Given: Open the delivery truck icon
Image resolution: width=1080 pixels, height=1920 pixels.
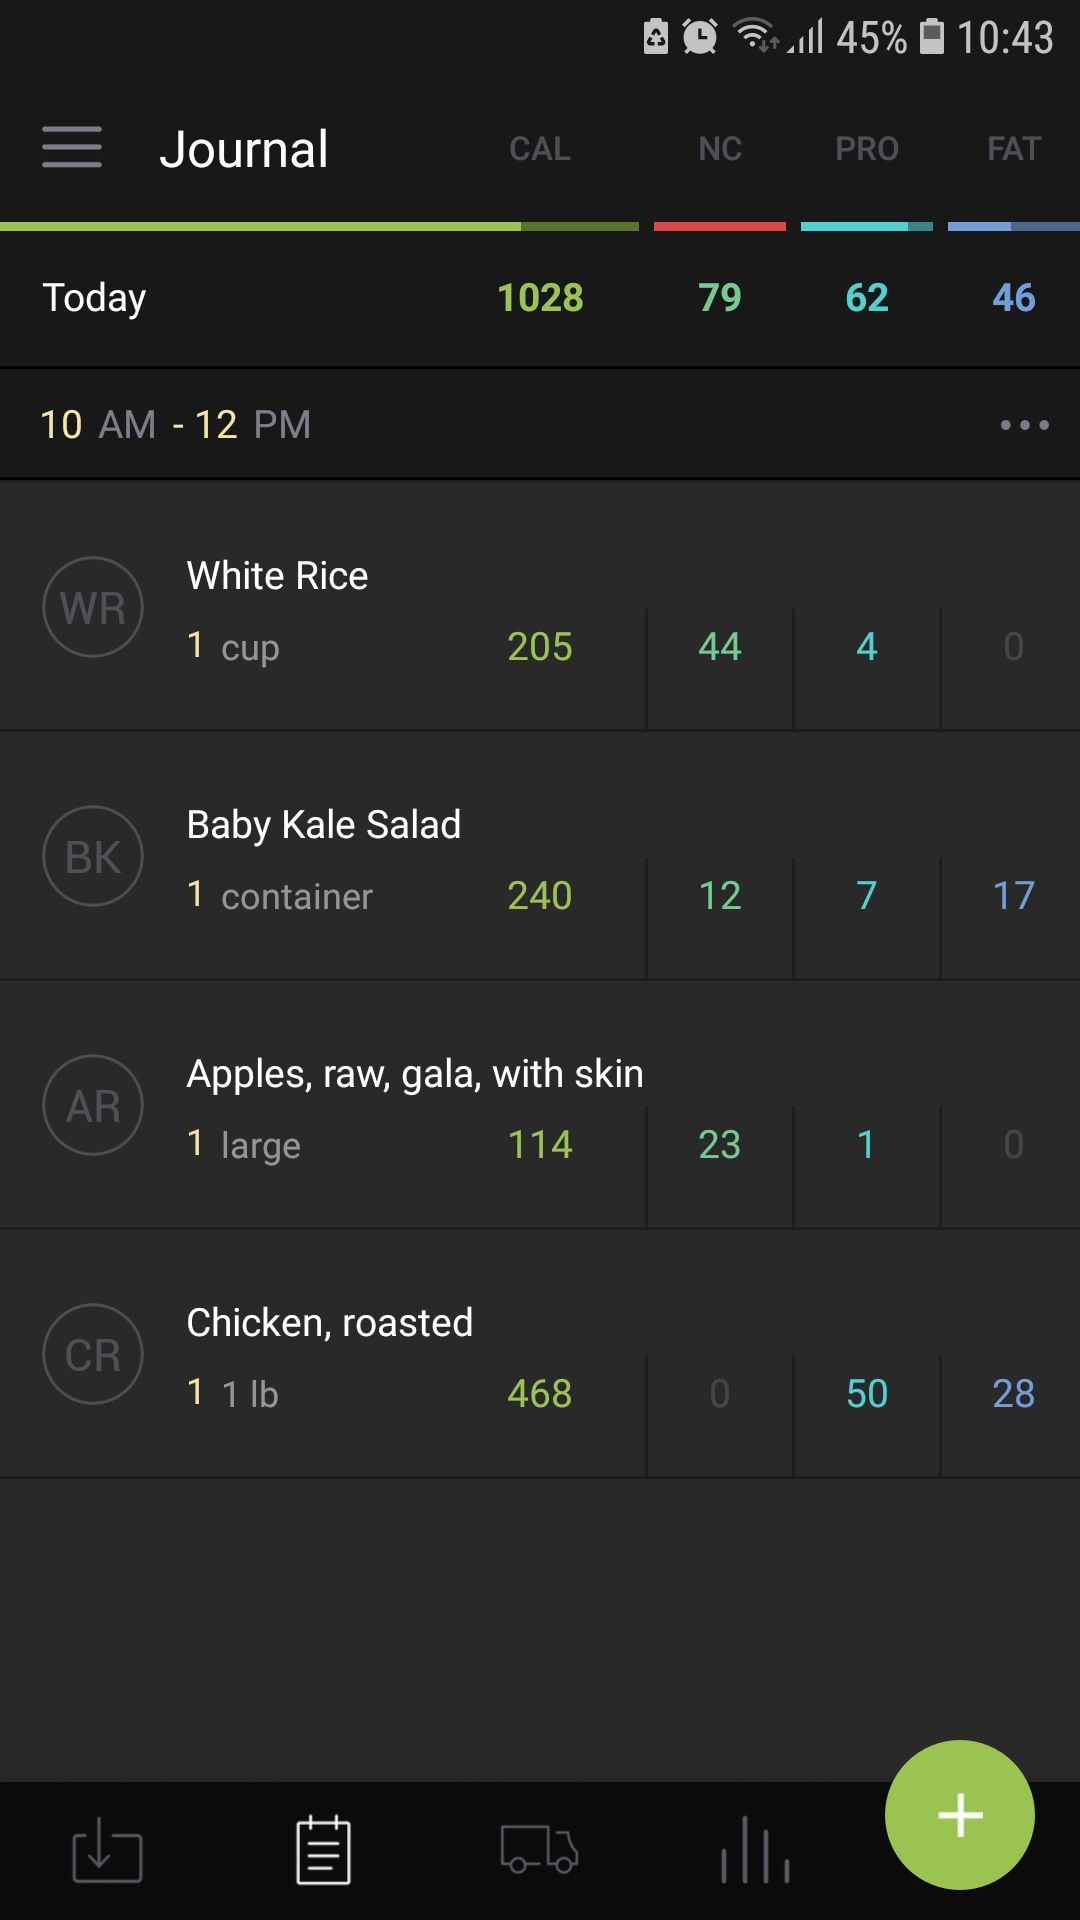Looking at the screenshot, I should pos(539,1851).
